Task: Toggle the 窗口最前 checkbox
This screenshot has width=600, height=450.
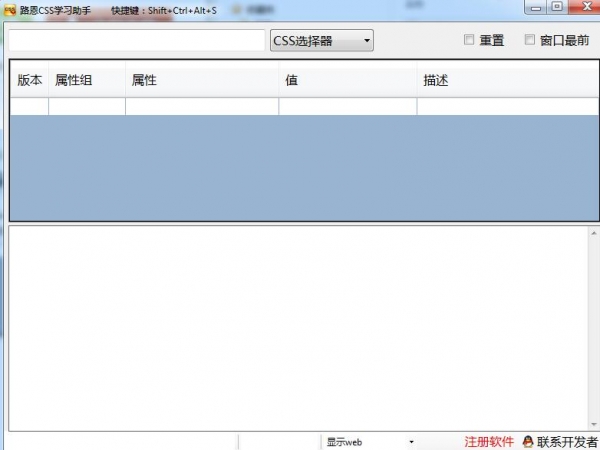Action: [530, 39]
